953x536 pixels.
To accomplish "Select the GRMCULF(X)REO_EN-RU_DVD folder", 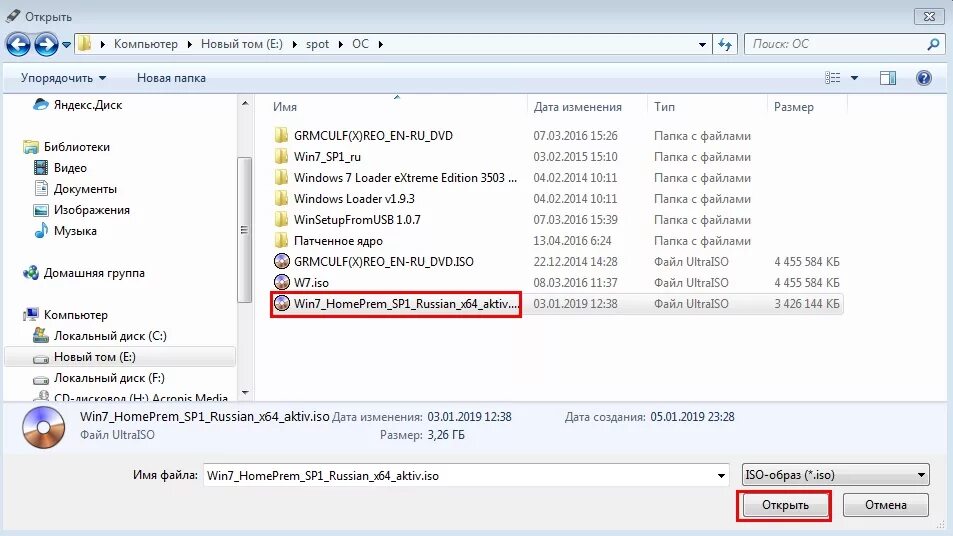I will (373, 136).
